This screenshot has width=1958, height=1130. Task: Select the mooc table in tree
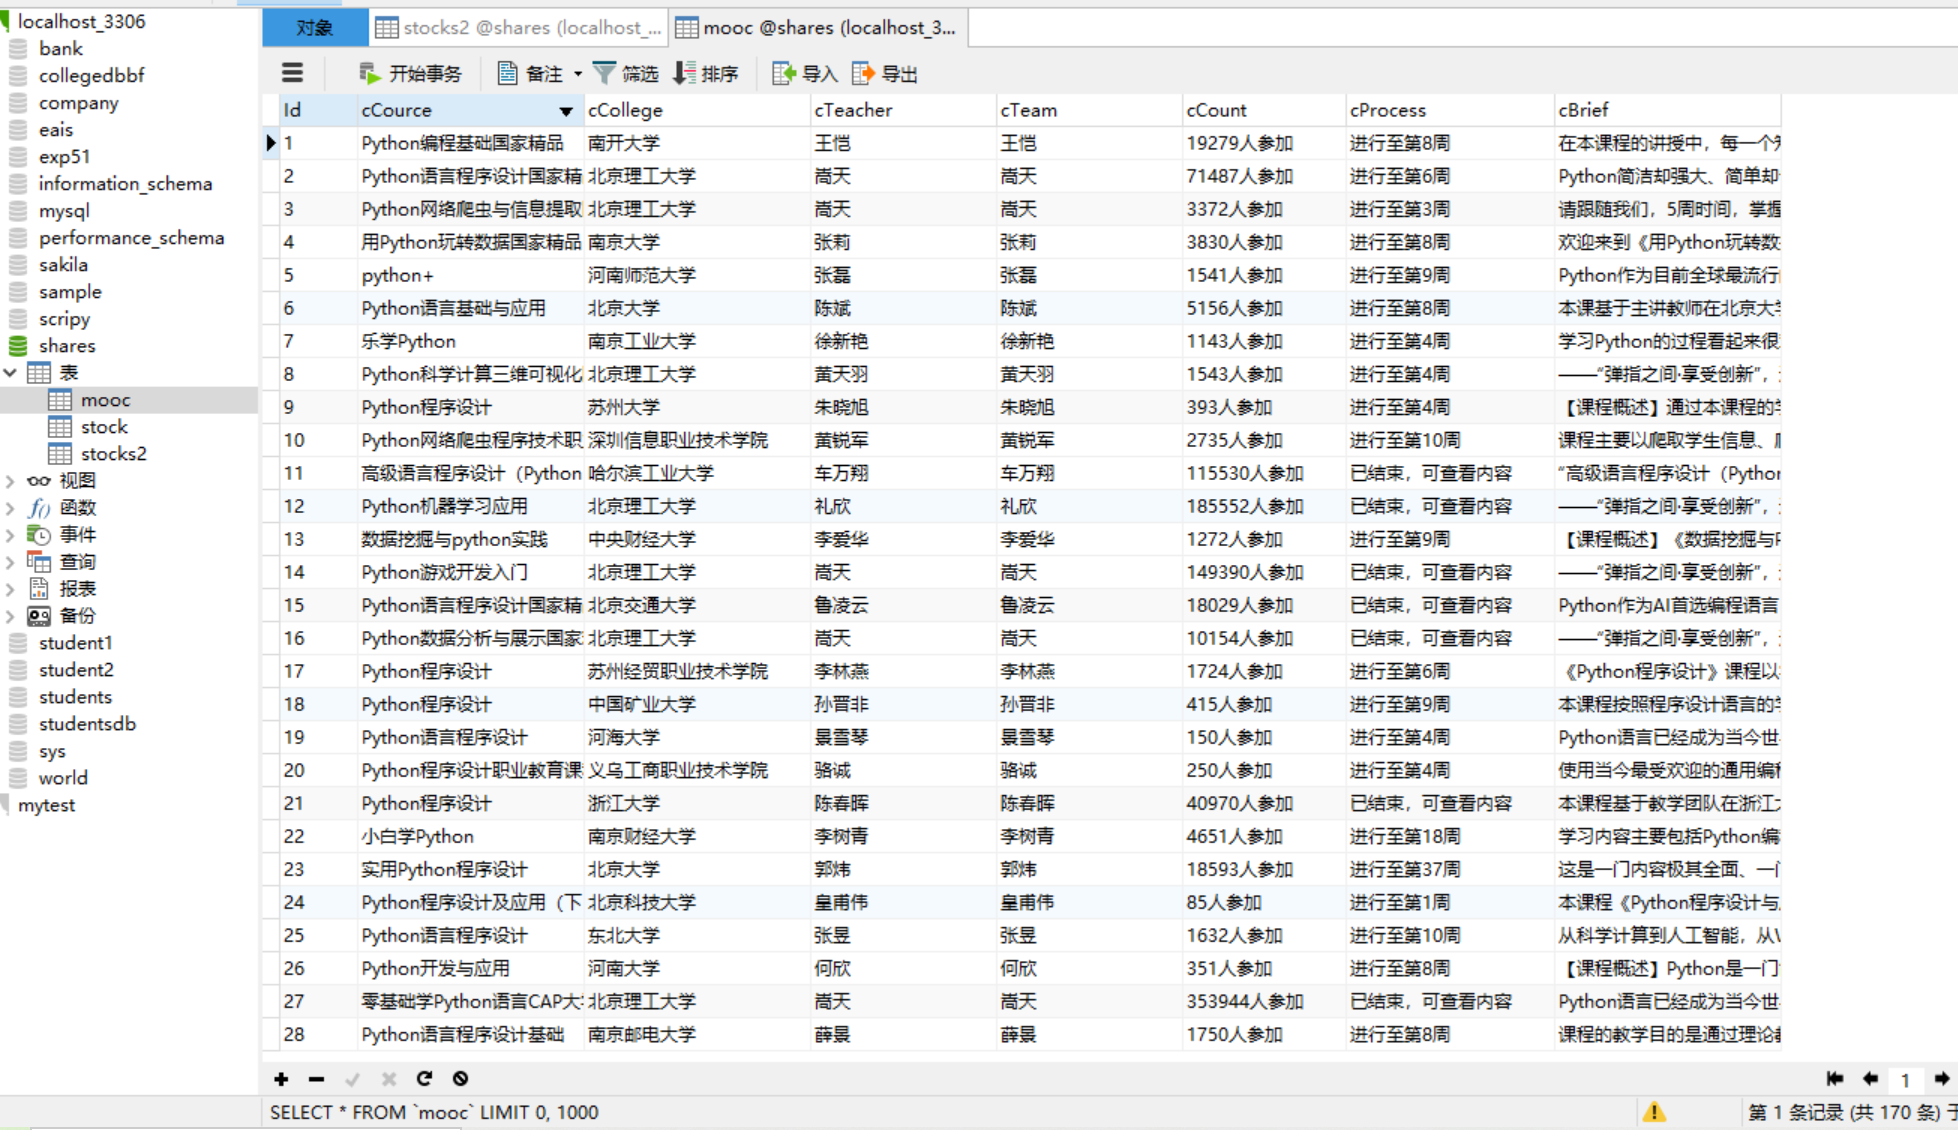(x=105, y=400)
